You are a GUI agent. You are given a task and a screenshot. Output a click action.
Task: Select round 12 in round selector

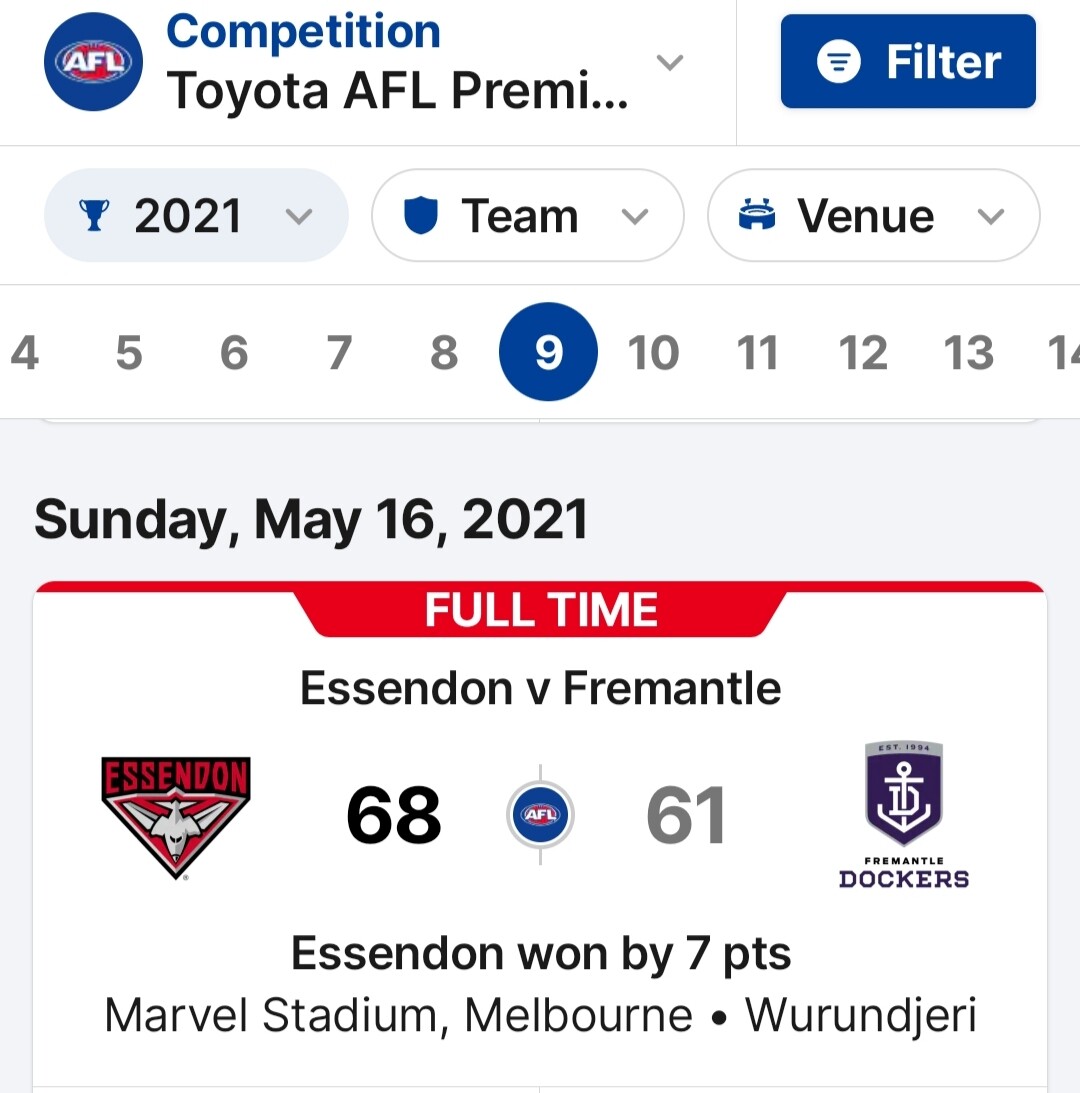click(x=863, y=353)
